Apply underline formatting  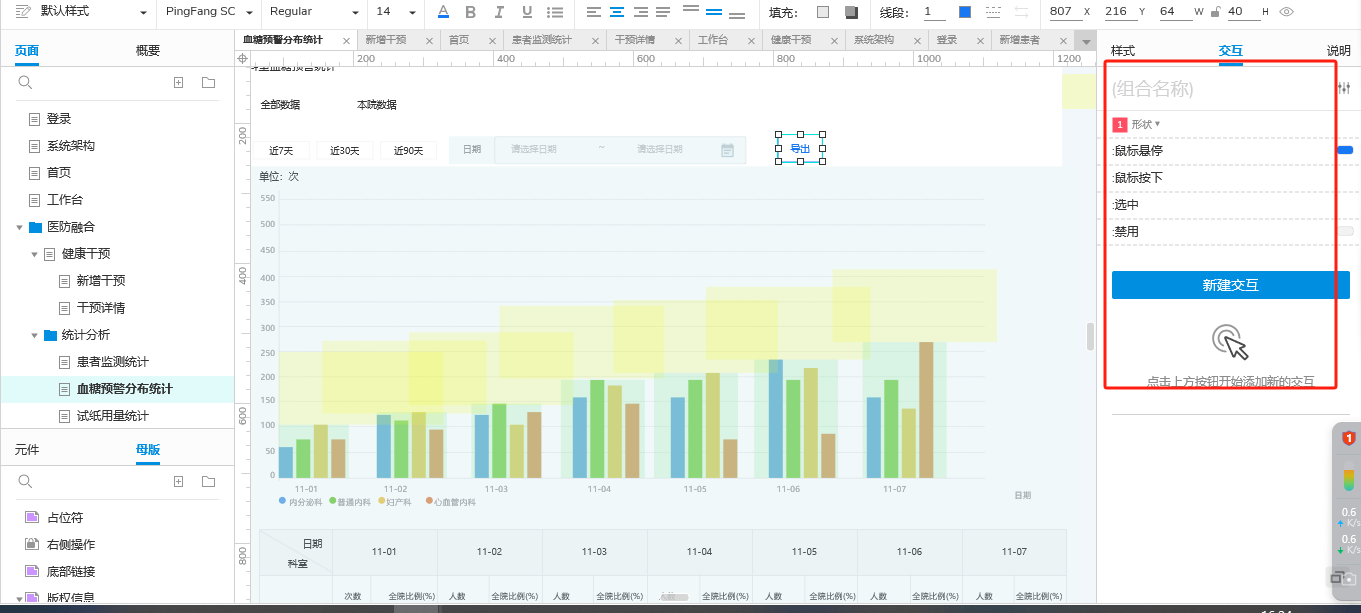[527, 12]
